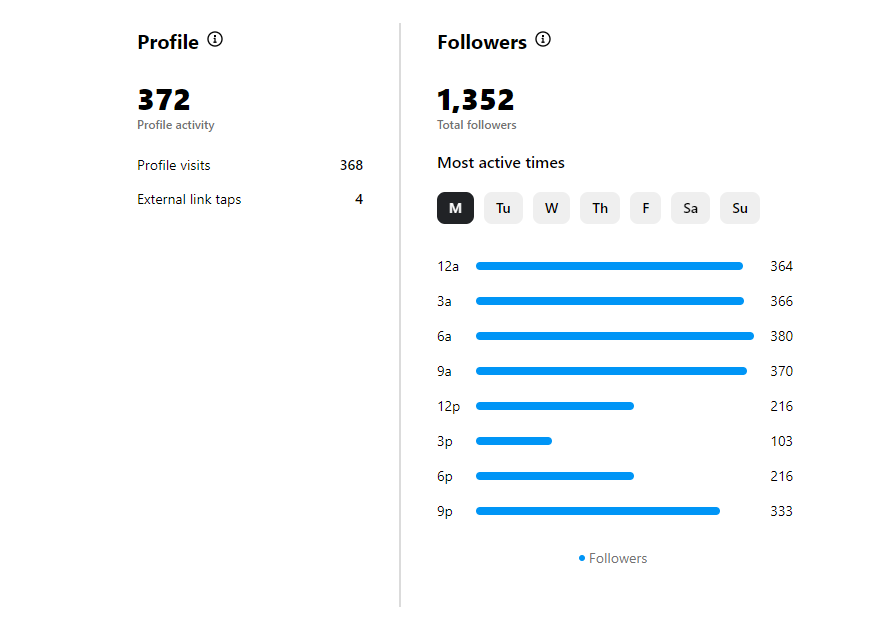Select the Saturday day button
The height and width of the screenshot is (624, 889).
690,208
